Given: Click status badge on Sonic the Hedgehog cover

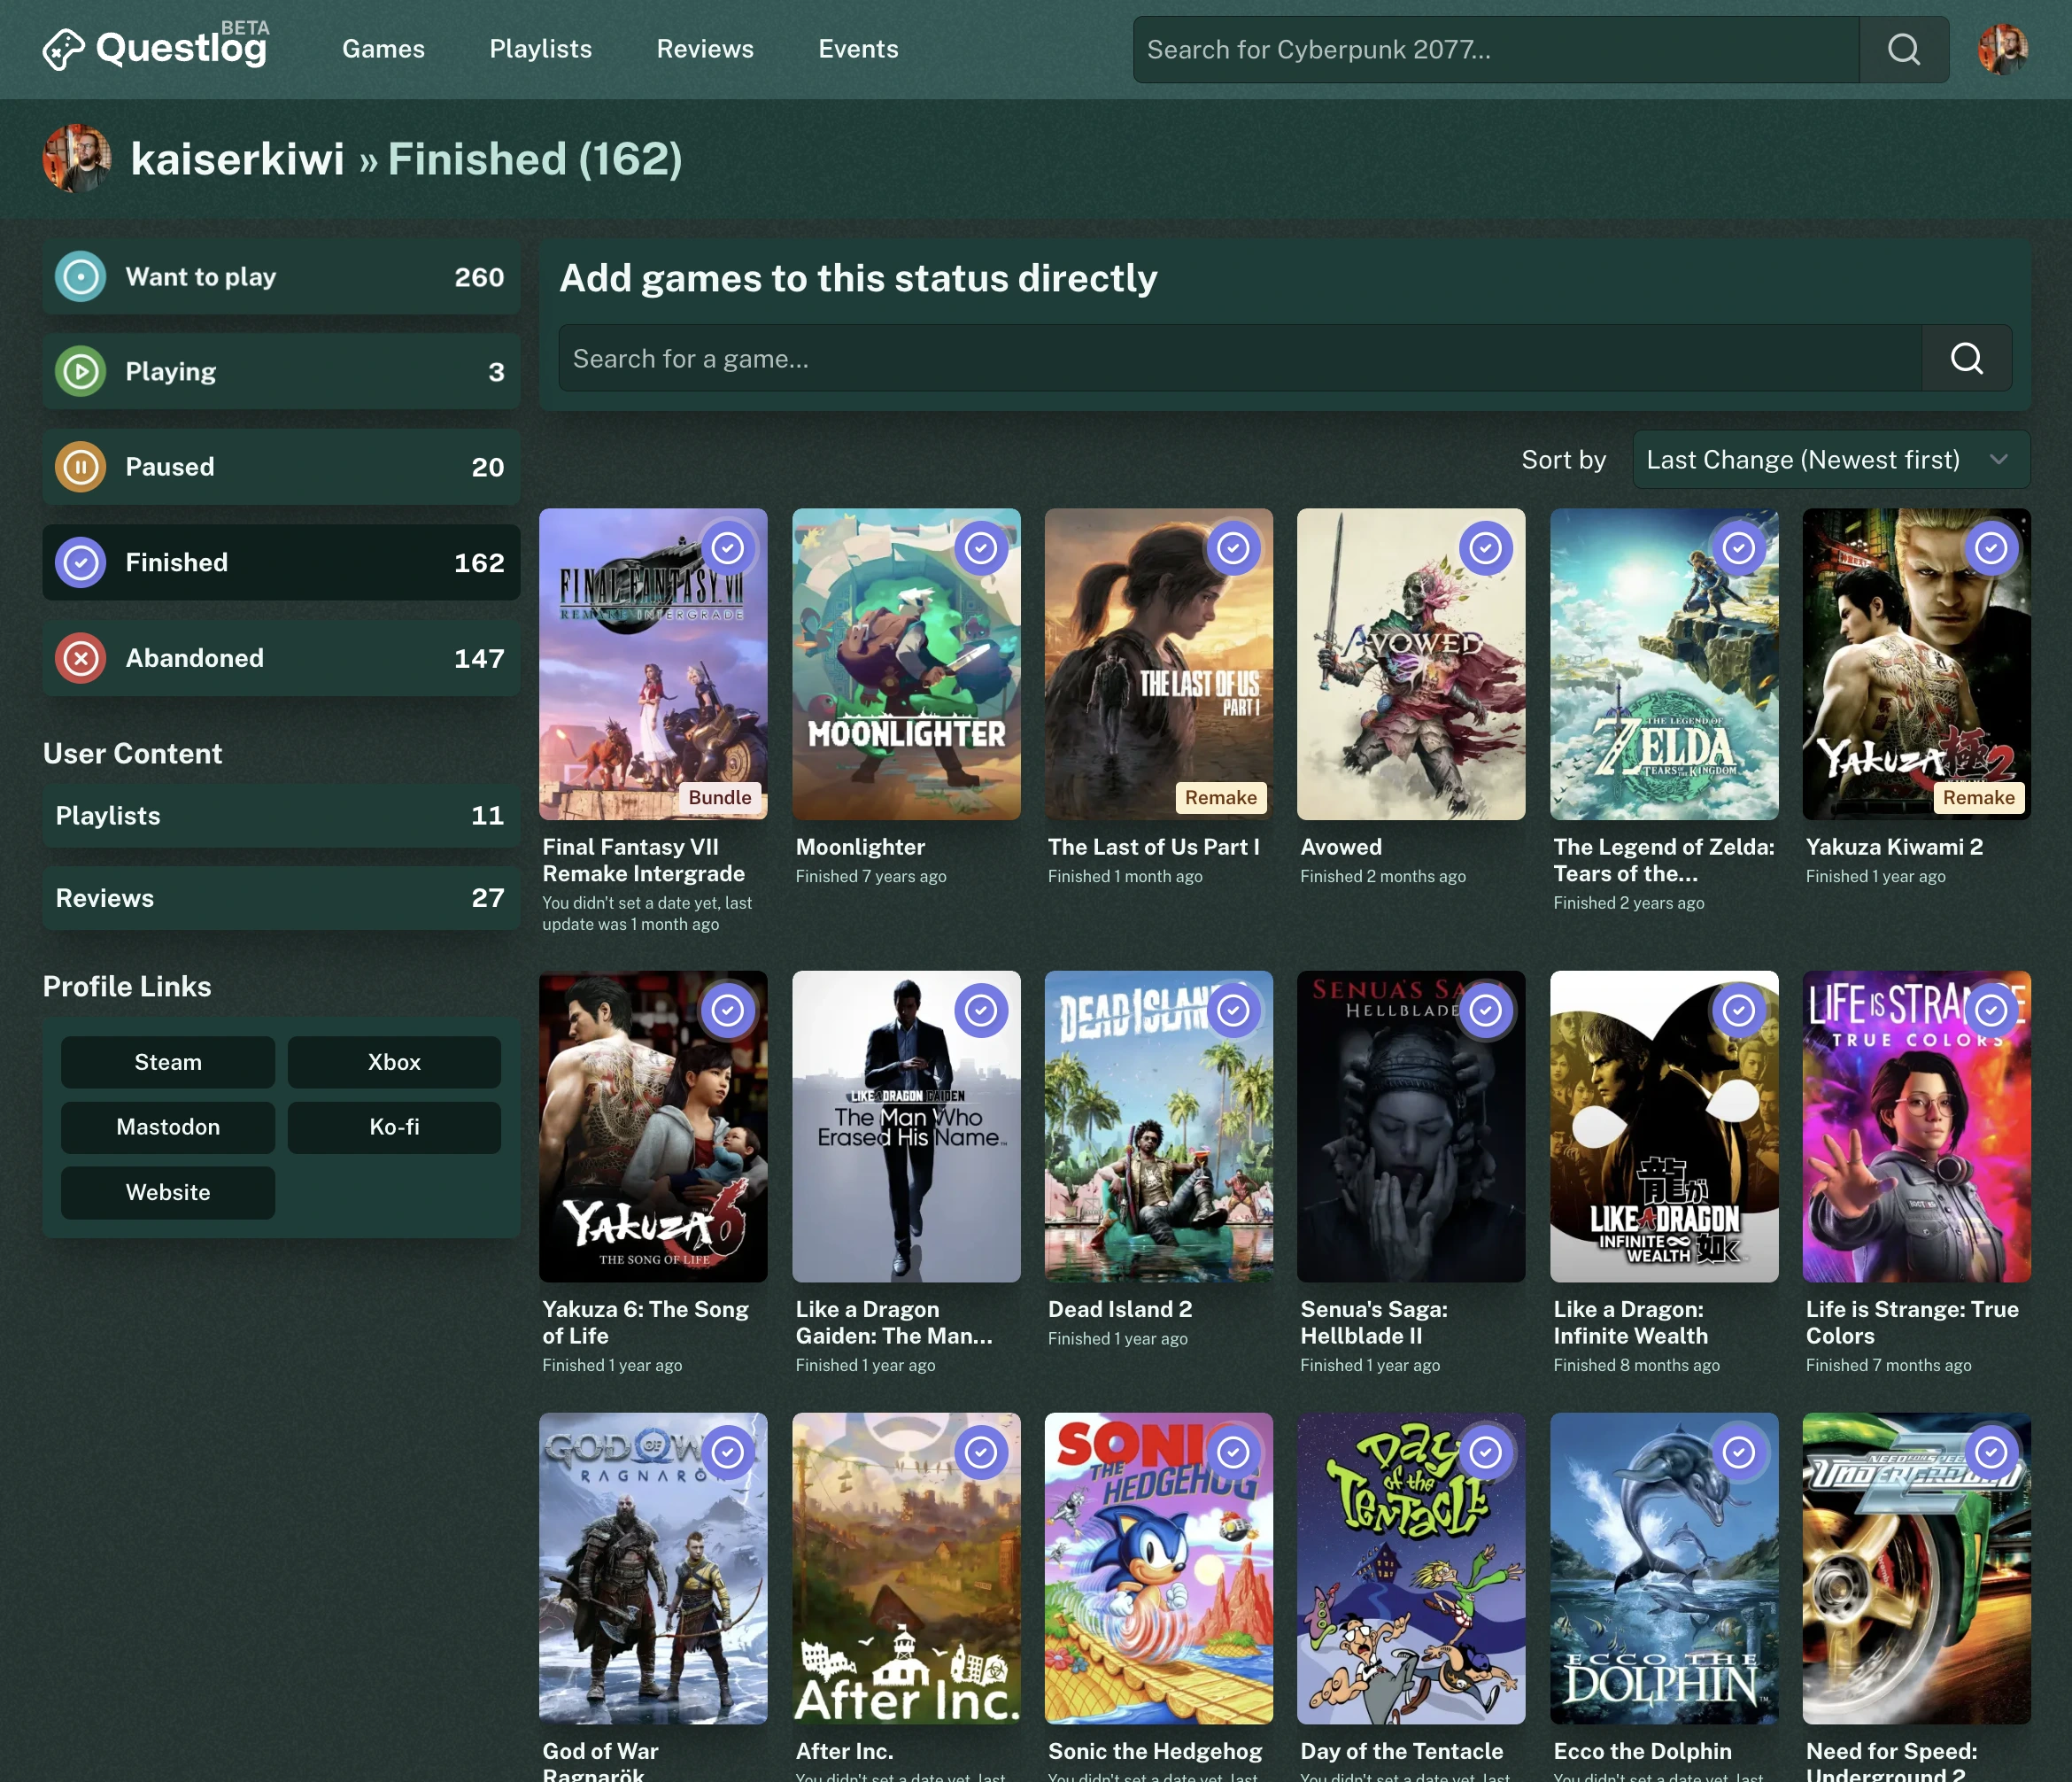Looking at the screenshot, I should click(1233, 1452).
